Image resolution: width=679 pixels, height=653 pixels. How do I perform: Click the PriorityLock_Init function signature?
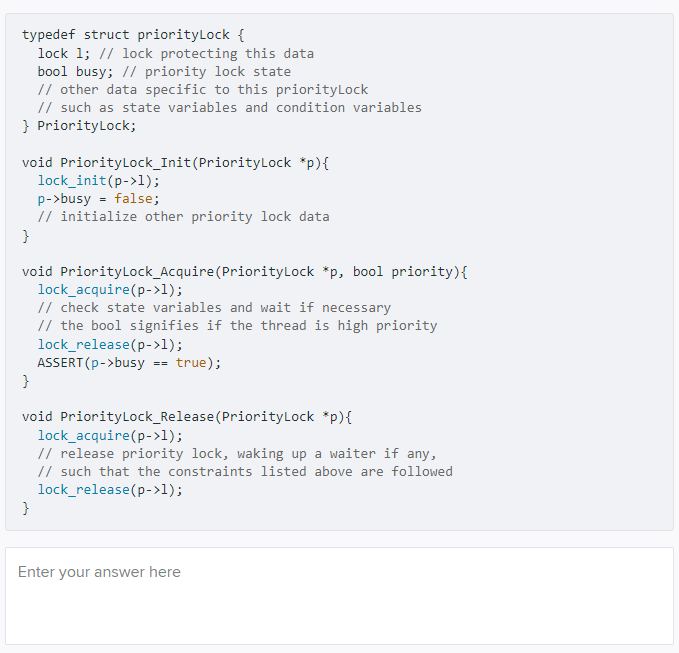175,163
